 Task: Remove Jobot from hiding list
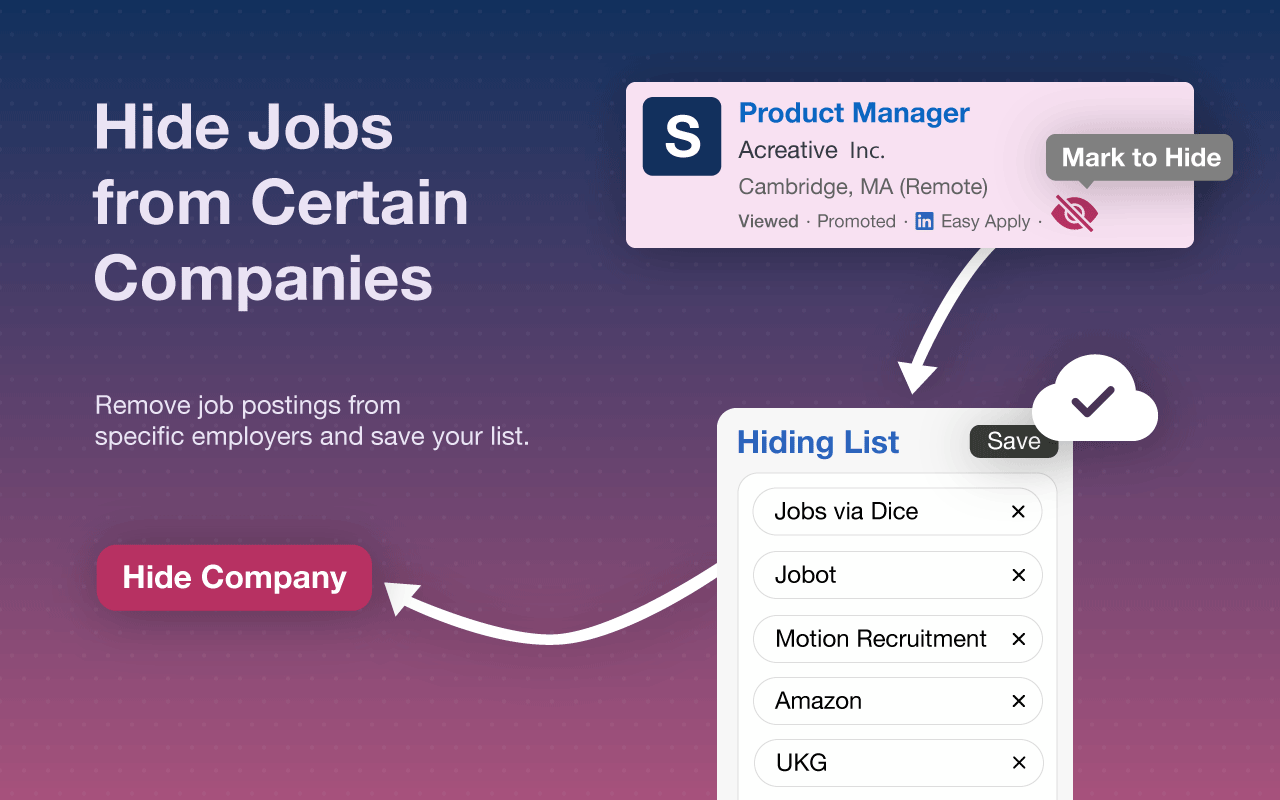(x=1018, y=575)
